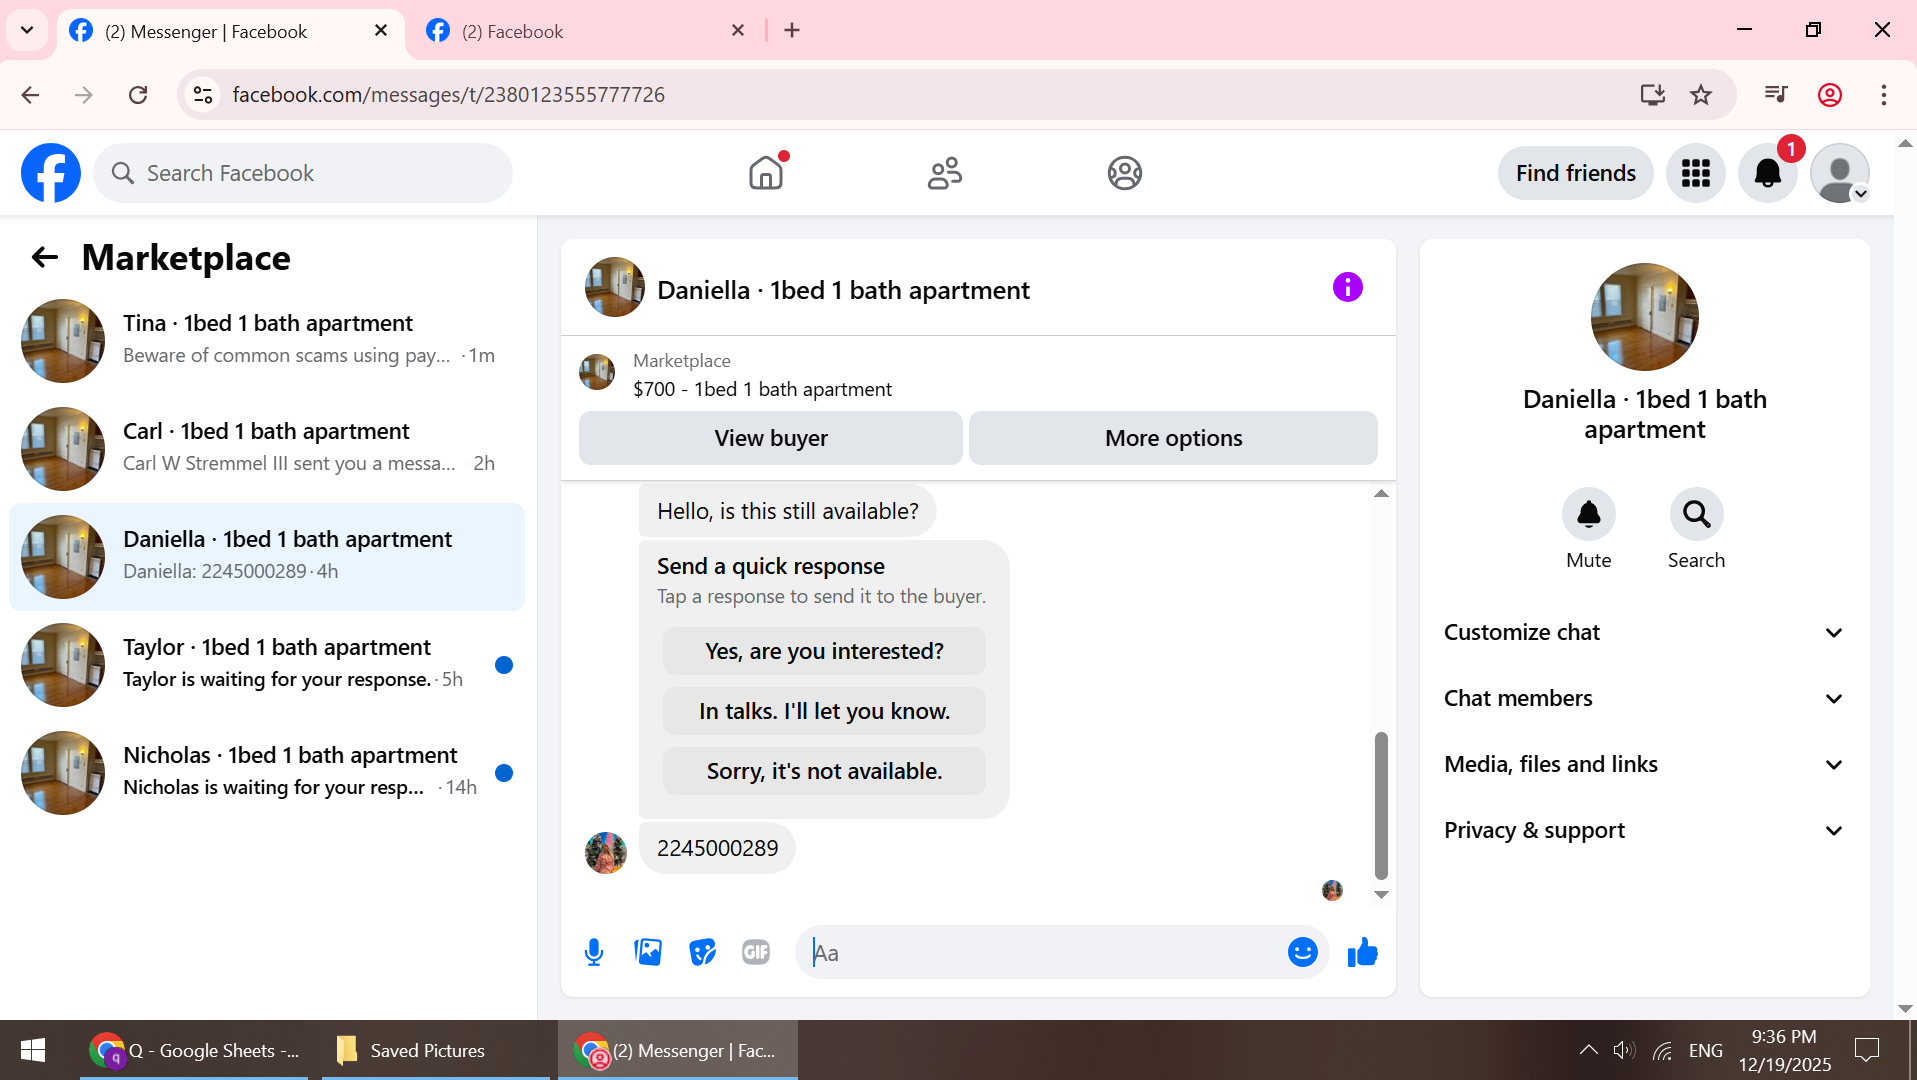Choose a GIF icon
This screenshot has width=1917, height=1080.
click(x=756, y=952)
